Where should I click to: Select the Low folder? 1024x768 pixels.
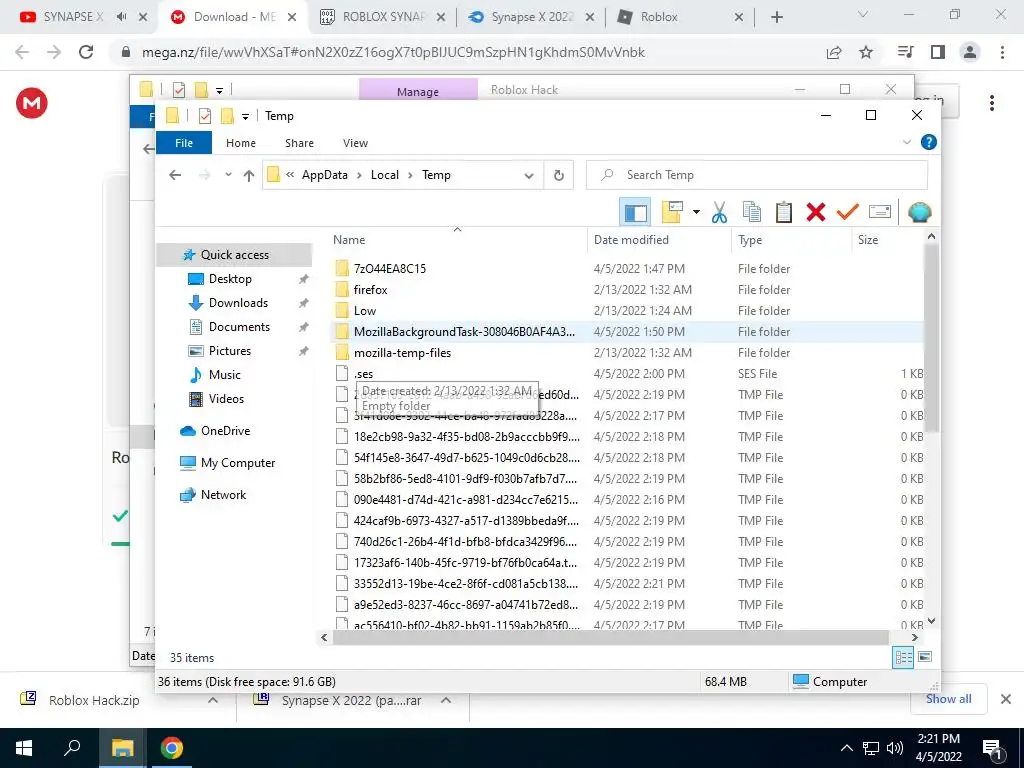point(364,311)
